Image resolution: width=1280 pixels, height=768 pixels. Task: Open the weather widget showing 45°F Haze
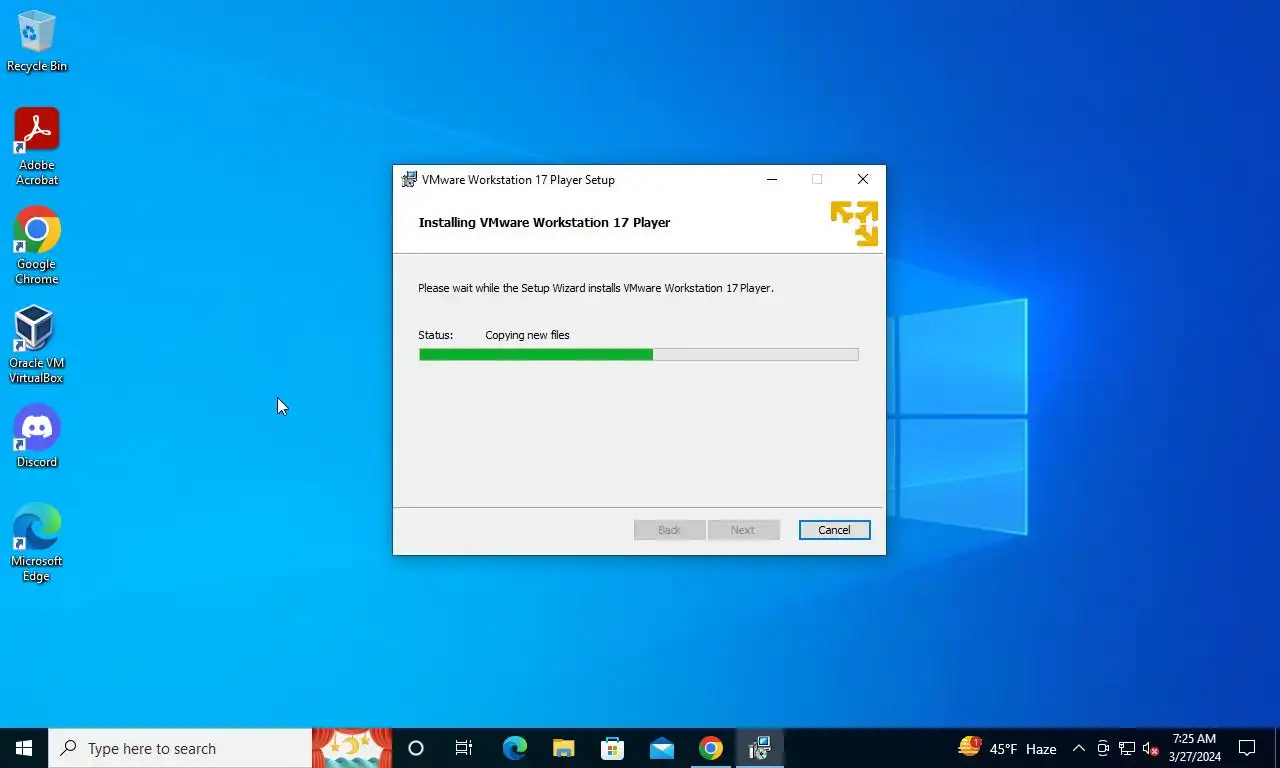1008,748
